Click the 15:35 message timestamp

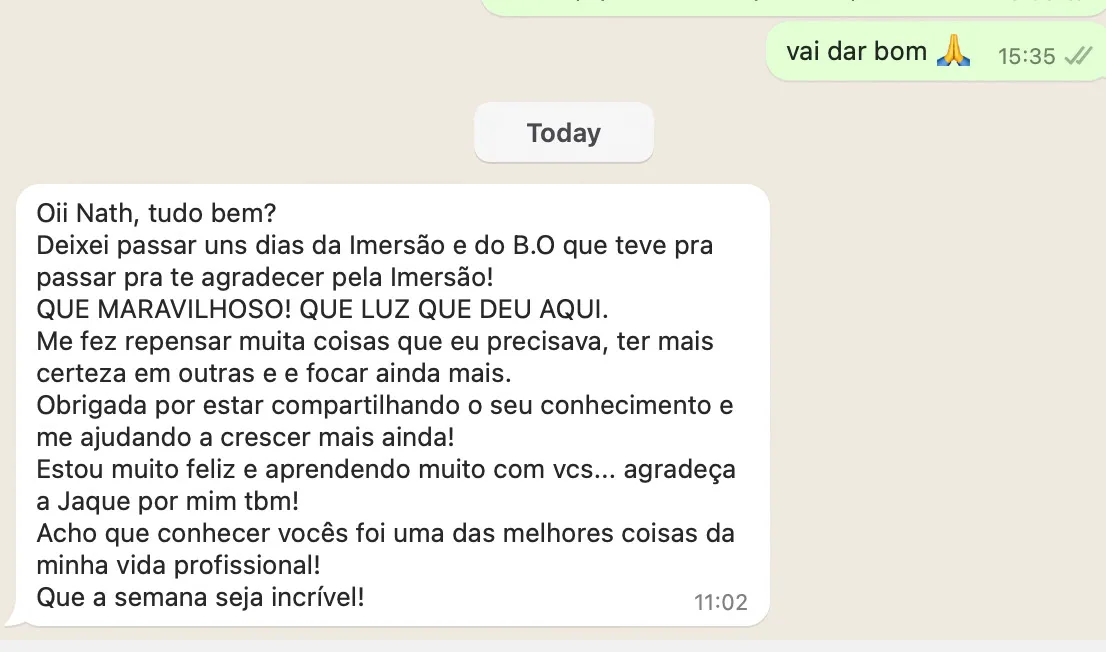click(1026, 56)
